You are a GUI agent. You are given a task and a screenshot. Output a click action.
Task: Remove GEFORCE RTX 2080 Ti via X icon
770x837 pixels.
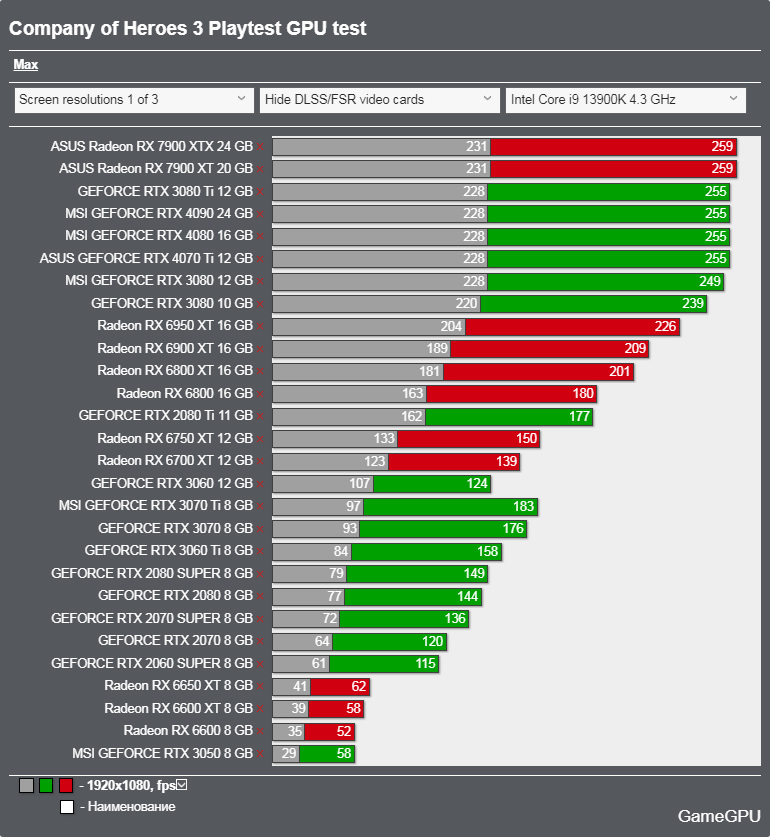click(260, 416)
